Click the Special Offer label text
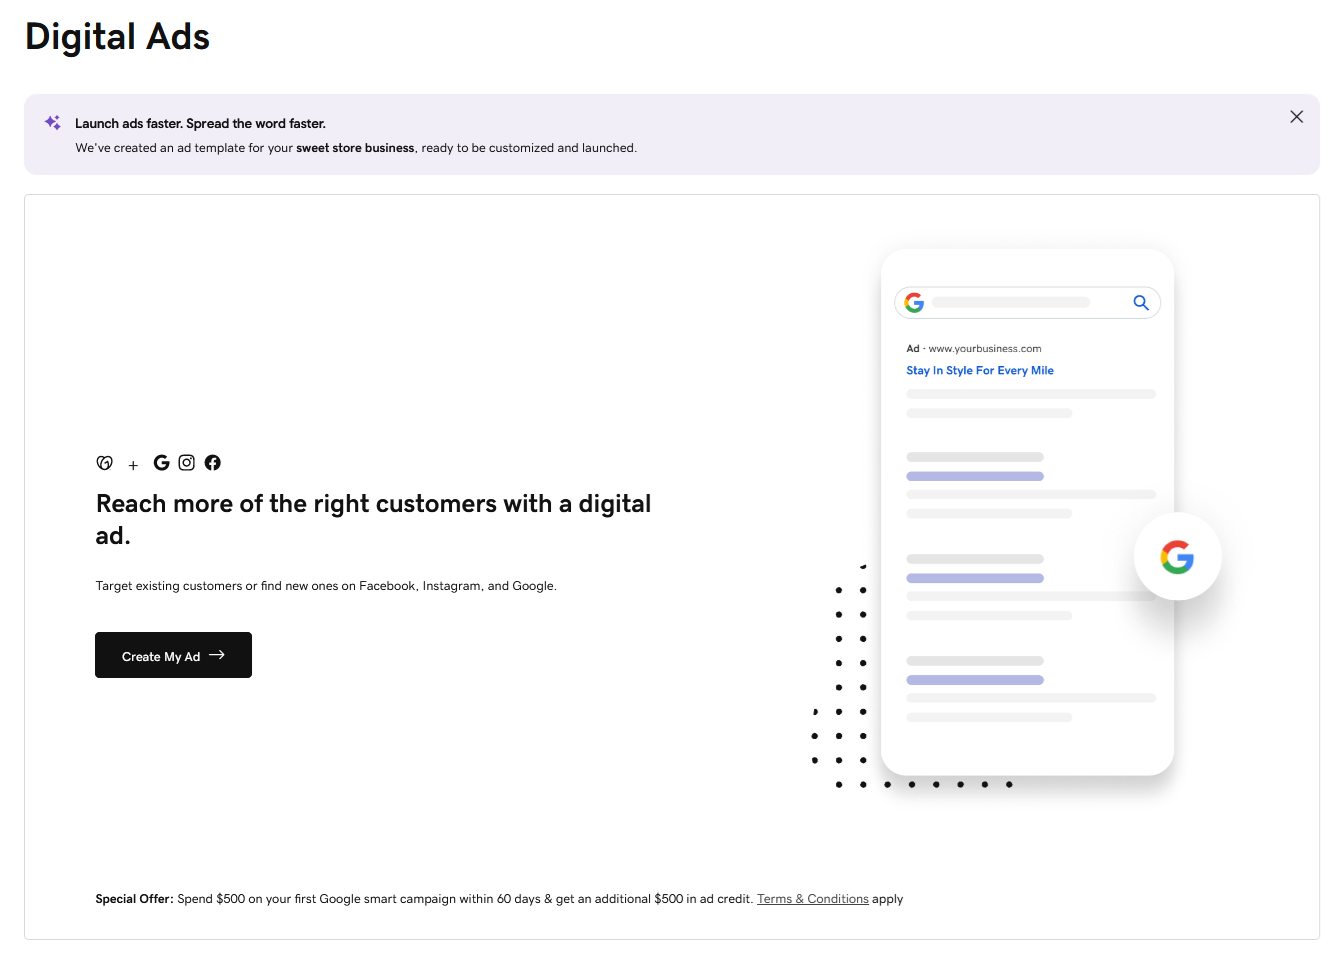Viewport: 1344px width, 959px height. 134,899
